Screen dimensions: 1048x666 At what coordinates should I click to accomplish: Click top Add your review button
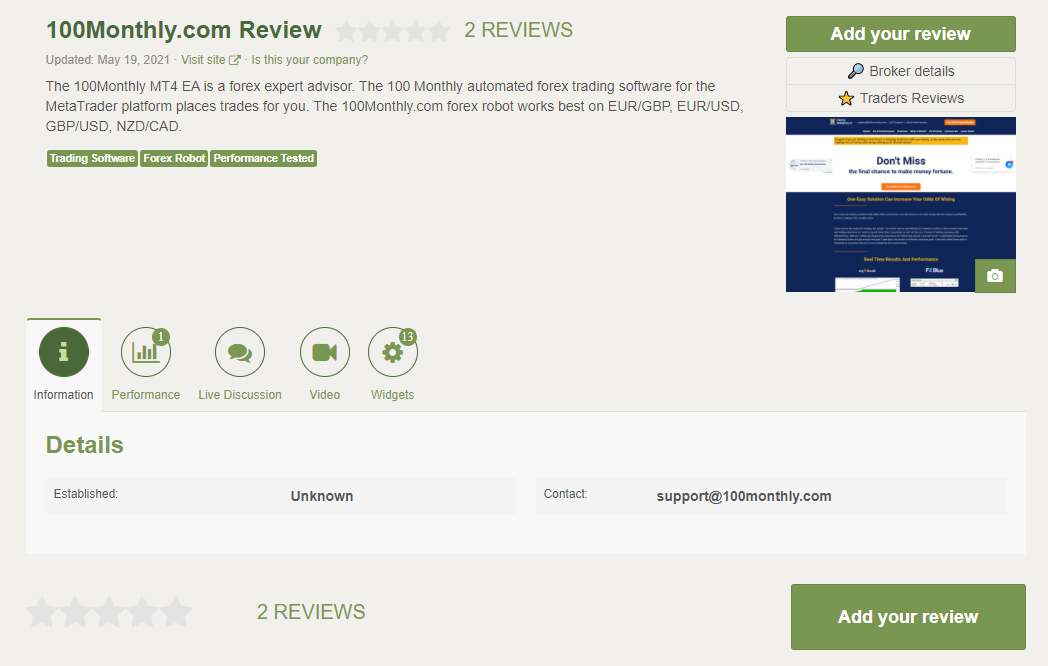[900, 34]
